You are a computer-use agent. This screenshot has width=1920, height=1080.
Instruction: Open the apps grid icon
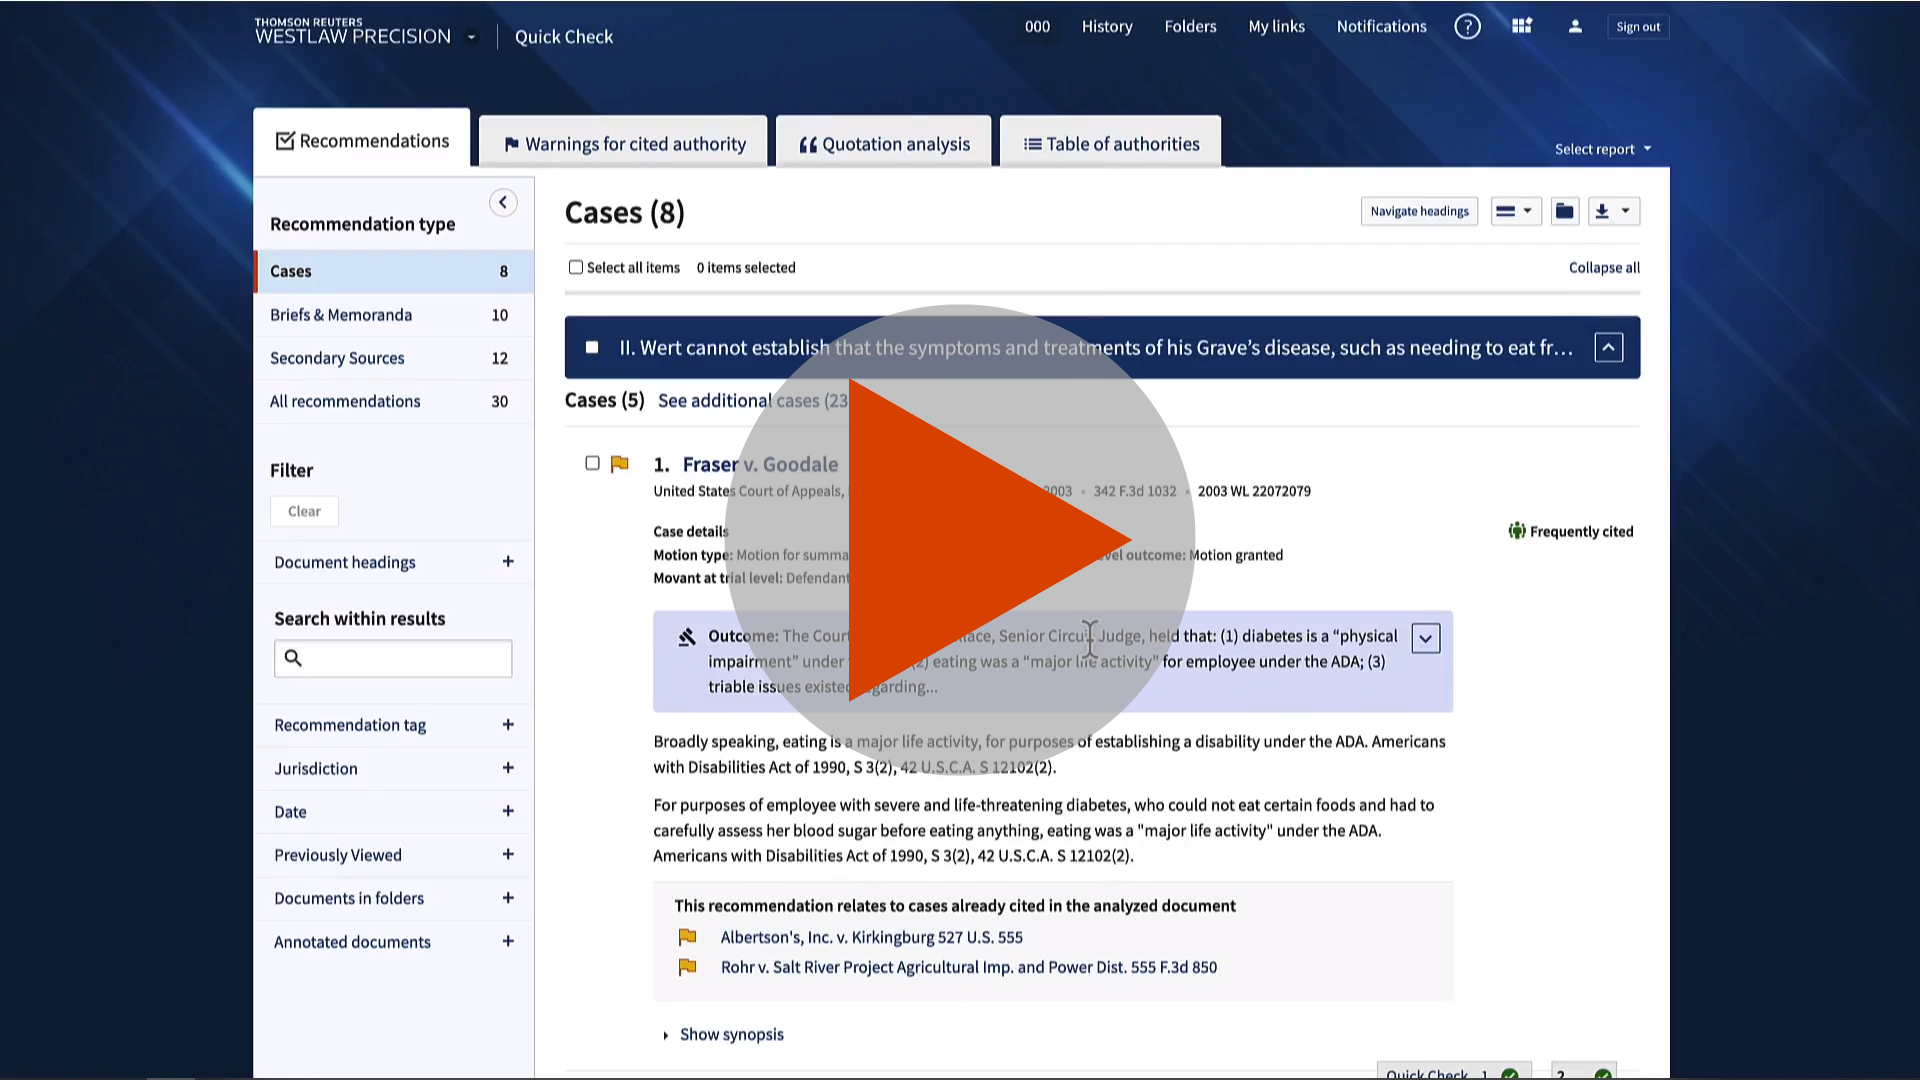pyautogui.click(x=1521, y=26)
